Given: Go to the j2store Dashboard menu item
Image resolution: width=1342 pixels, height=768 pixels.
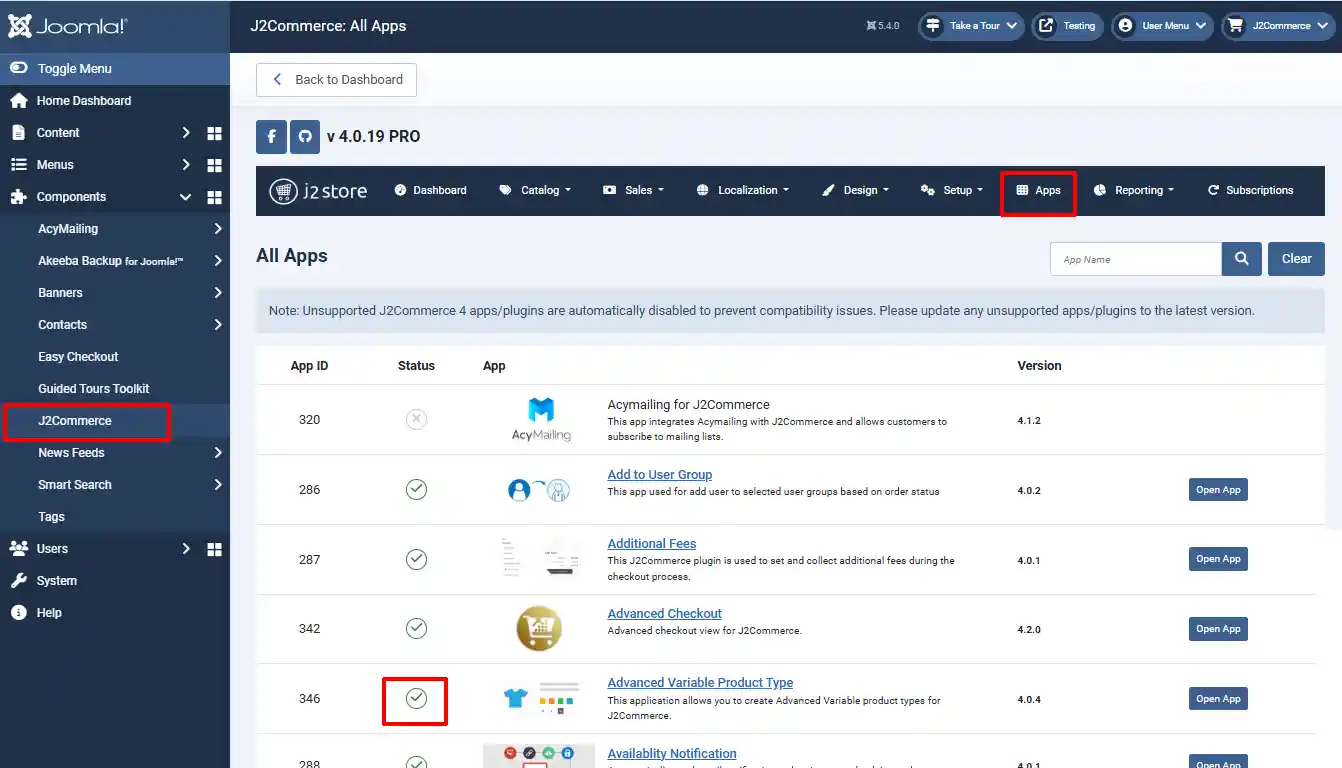Looking at the screenshot, I should pyautogui.click(x=431, y=190).
